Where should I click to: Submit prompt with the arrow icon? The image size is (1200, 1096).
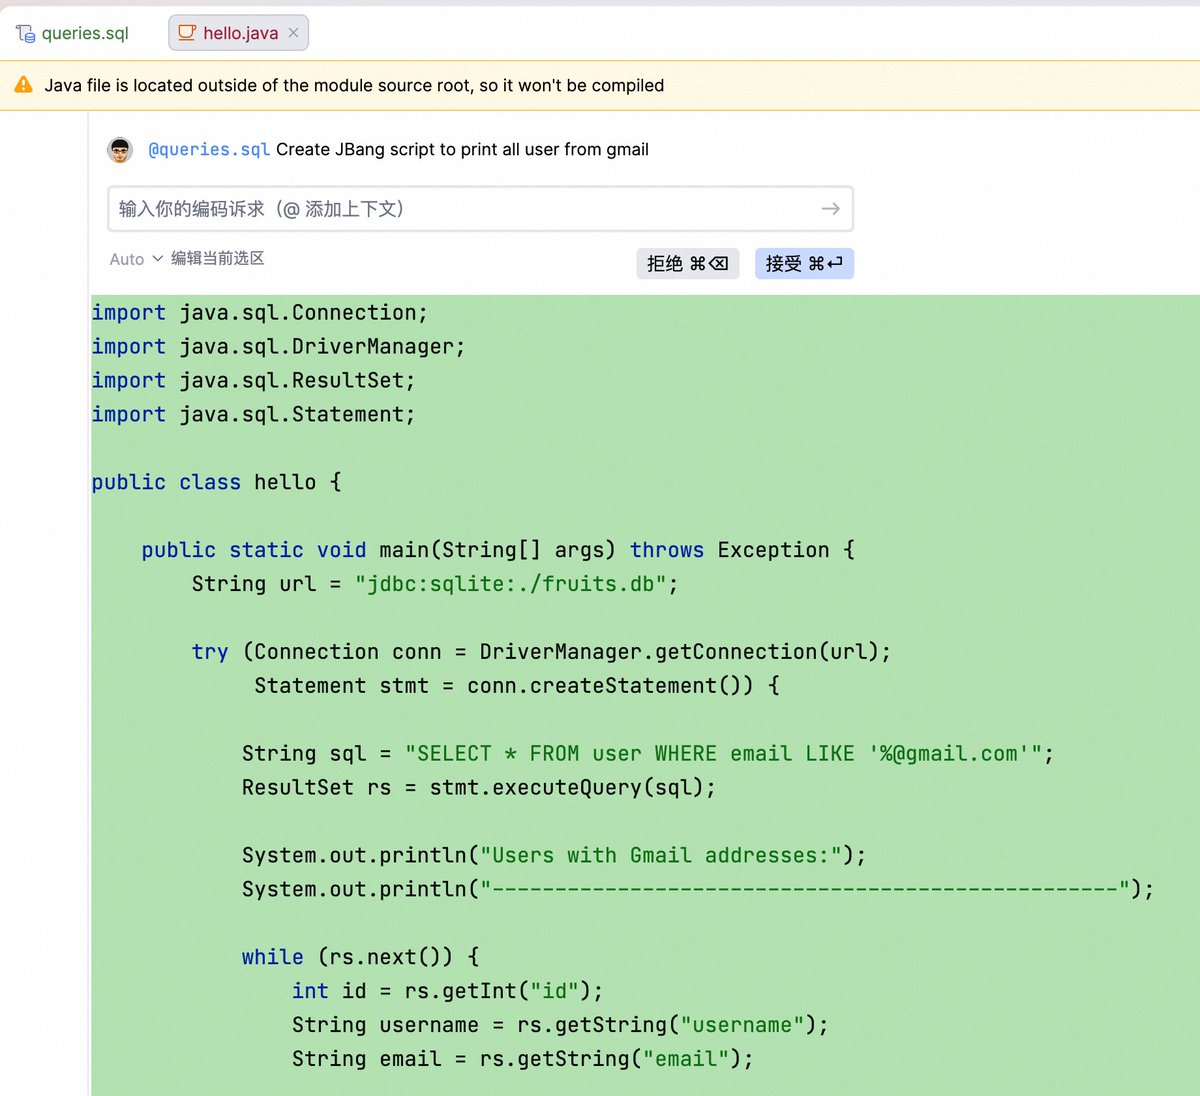(x=830, y=209)
